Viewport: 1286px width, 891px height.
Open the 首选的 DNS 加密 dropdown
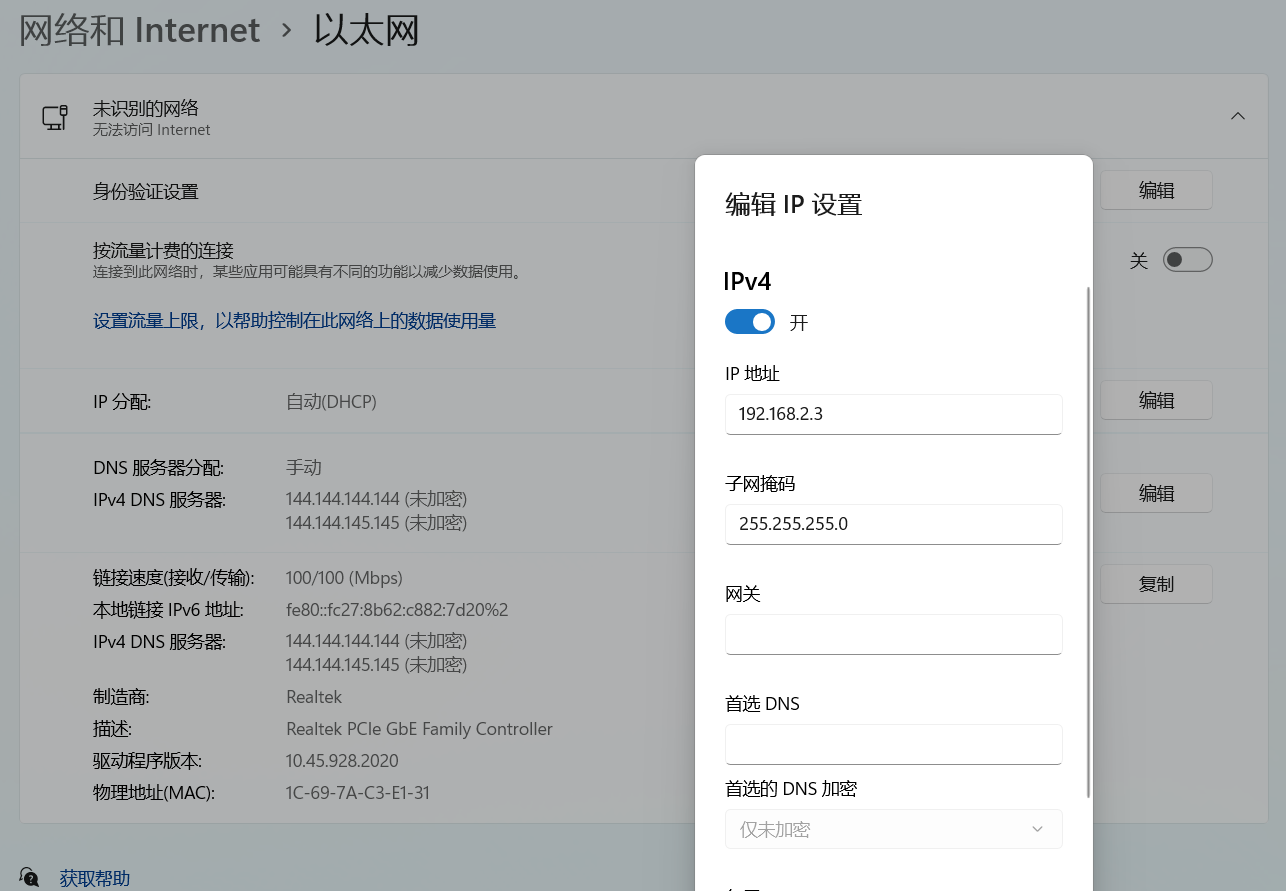click(893, 829)
